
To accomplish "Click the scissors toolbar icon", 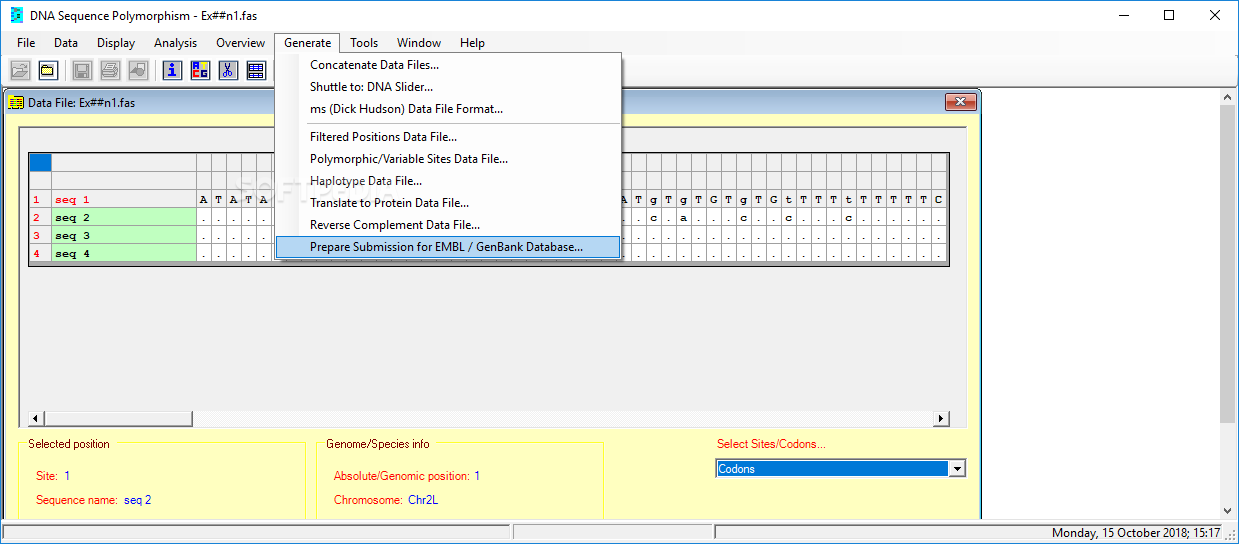I will 228,70.
